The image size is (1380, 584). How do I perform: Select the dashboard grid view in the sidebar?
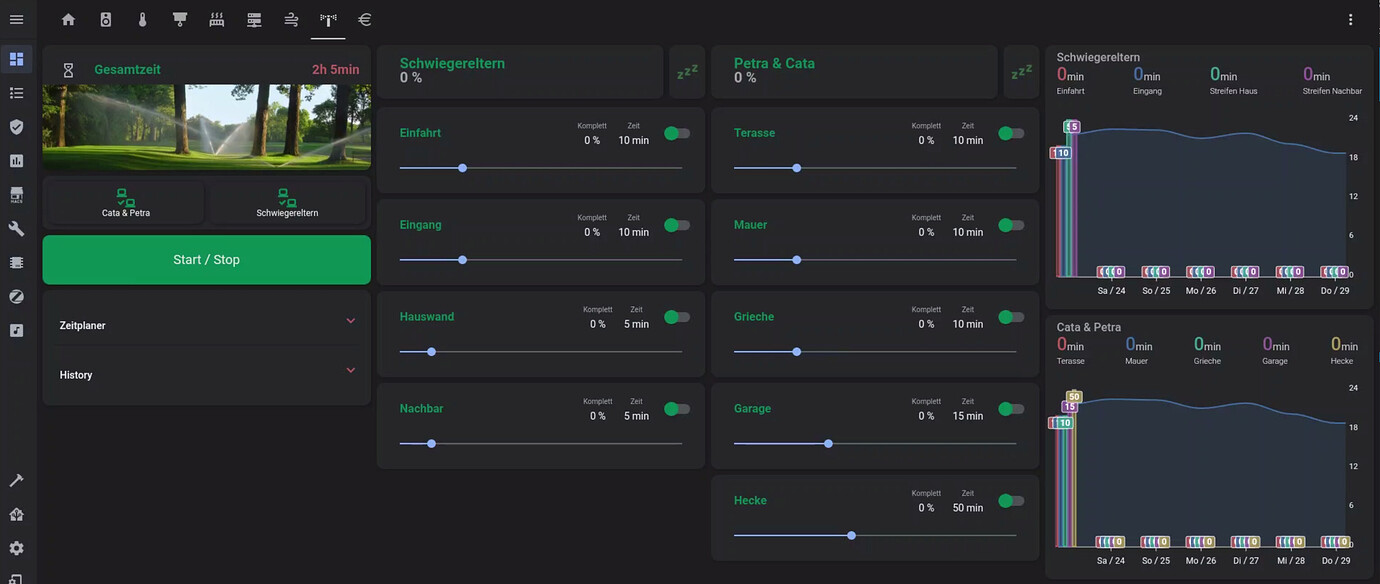click(x=16, y=58)
